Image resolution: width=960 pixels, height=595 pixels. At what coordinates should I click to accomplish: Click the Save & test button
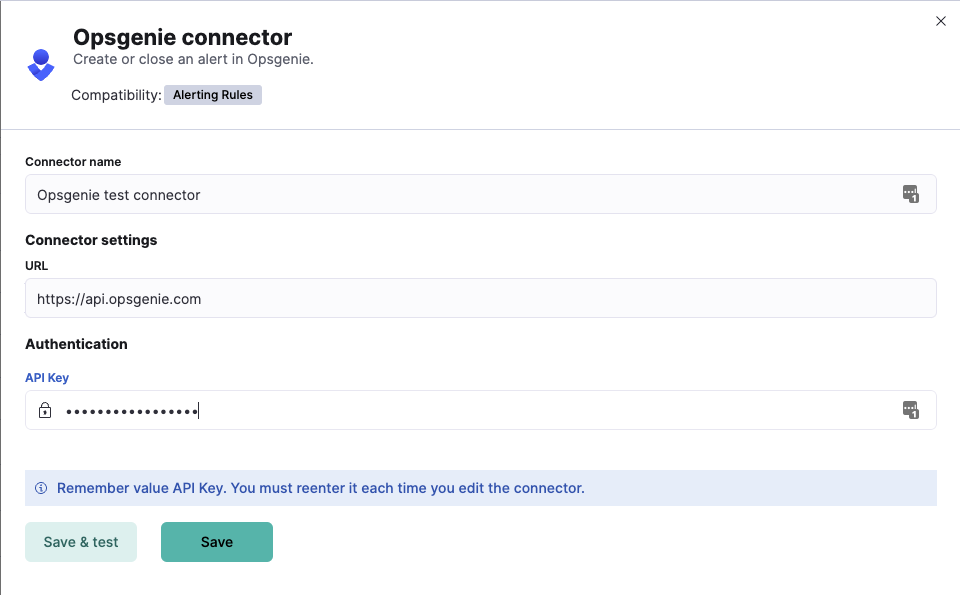pos(80,541)
